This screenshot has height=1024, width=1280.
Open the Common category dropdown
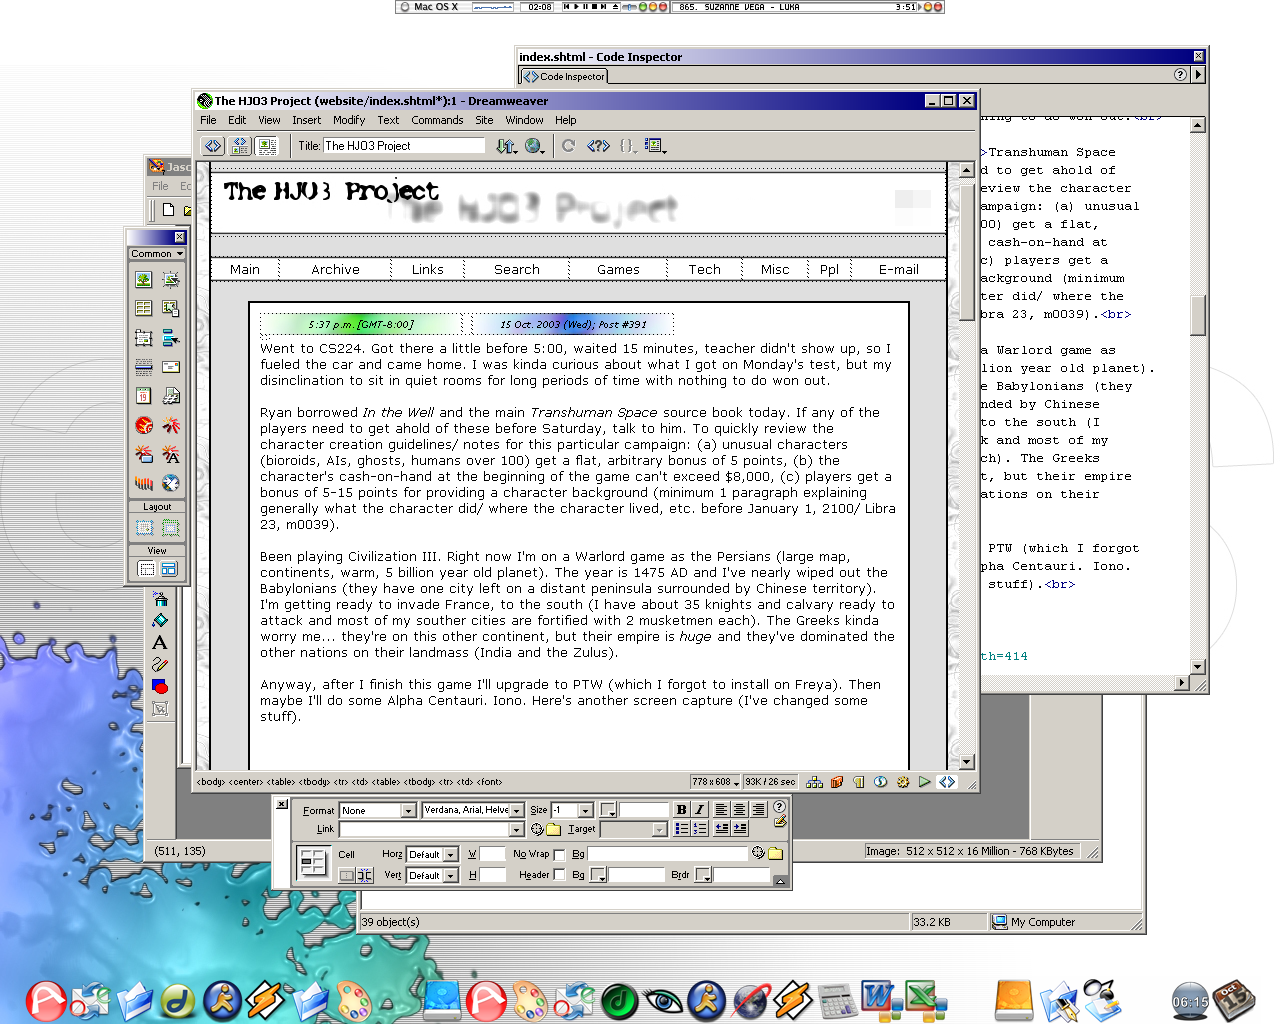coord(157,254)
